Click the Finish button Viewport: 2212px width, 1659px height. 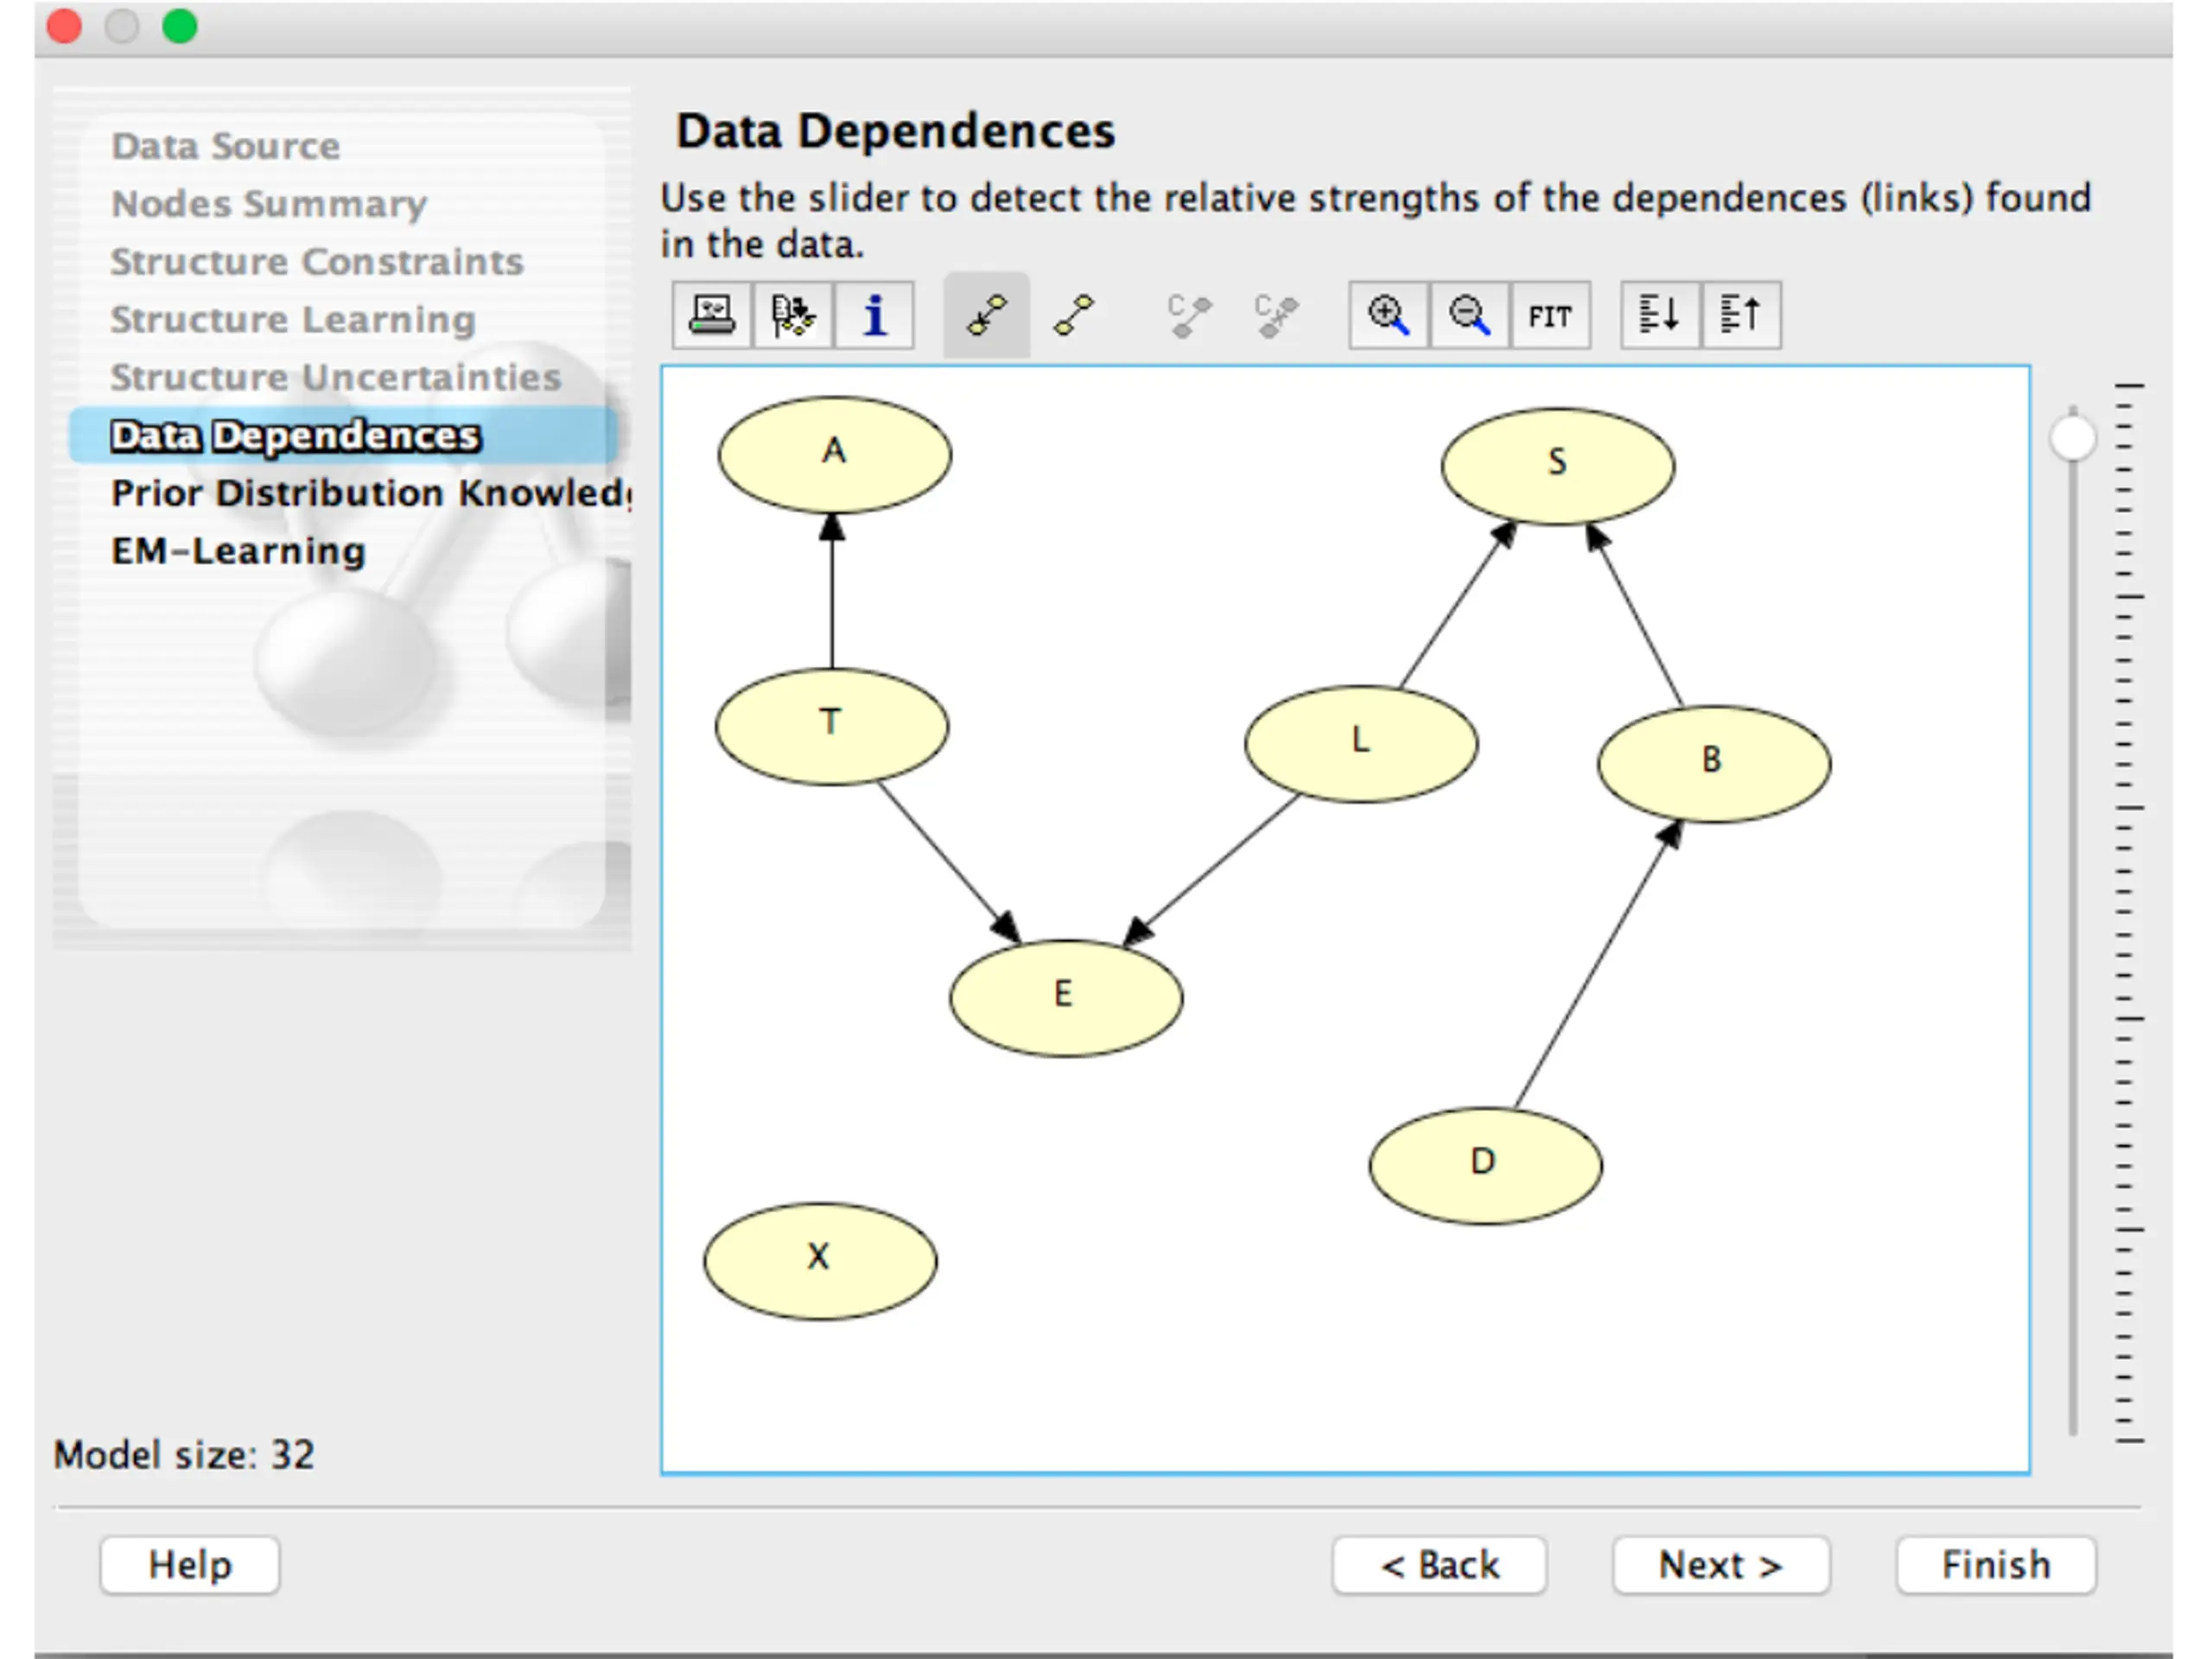1995,1565
